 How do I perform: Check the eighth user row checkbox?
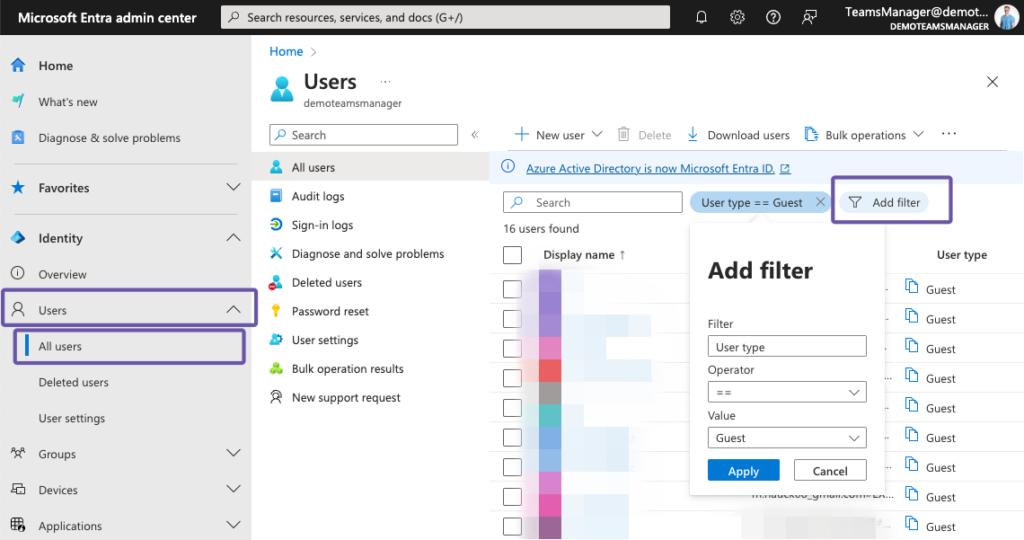[513, 497]
